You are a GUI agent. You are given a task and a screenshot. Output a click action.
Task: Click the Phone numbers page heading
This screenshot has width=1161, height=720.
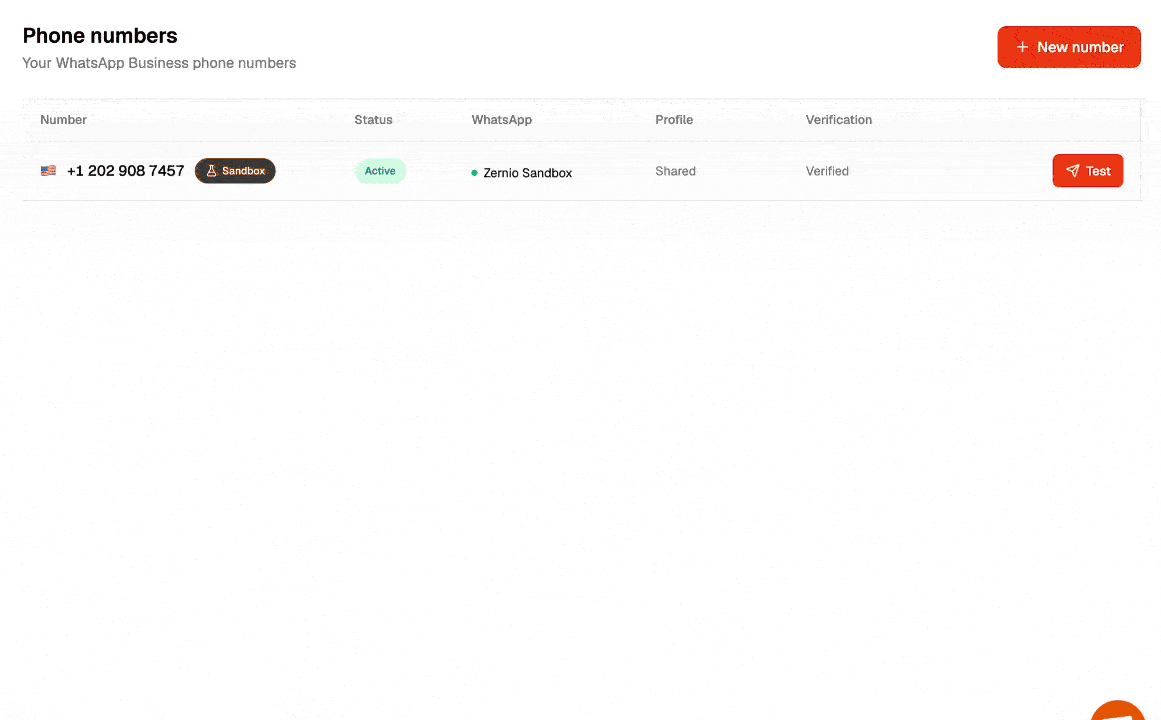100,36
